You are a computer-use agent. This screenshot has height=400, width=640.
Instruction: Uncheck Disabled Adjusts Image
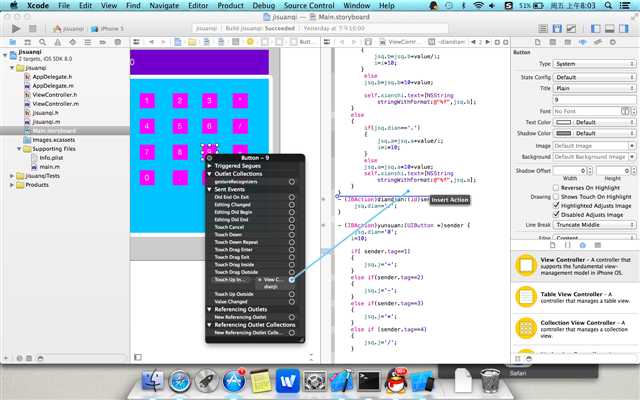tap(556, 214)
